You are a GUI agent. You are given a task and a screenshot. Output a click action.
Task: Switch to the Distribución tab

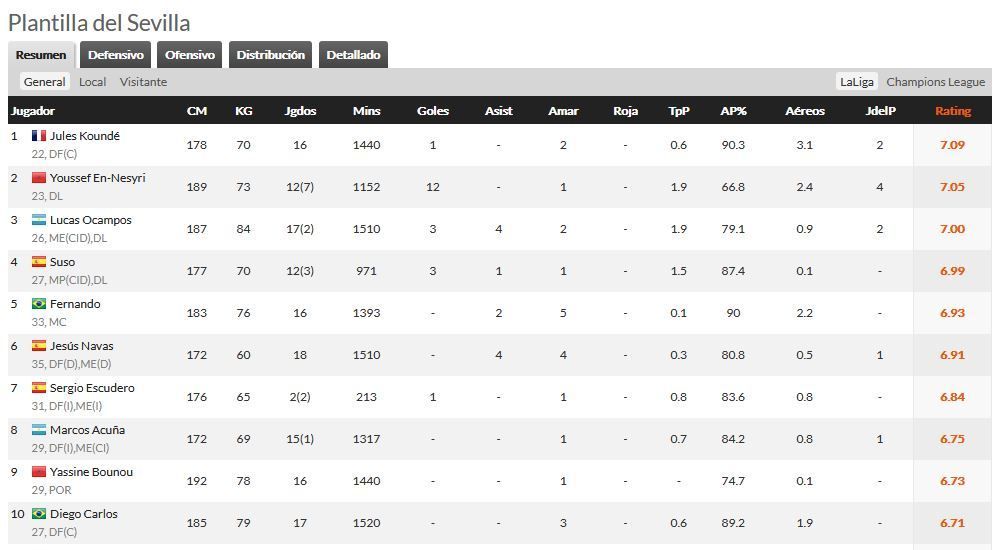[x=270, y=55]
